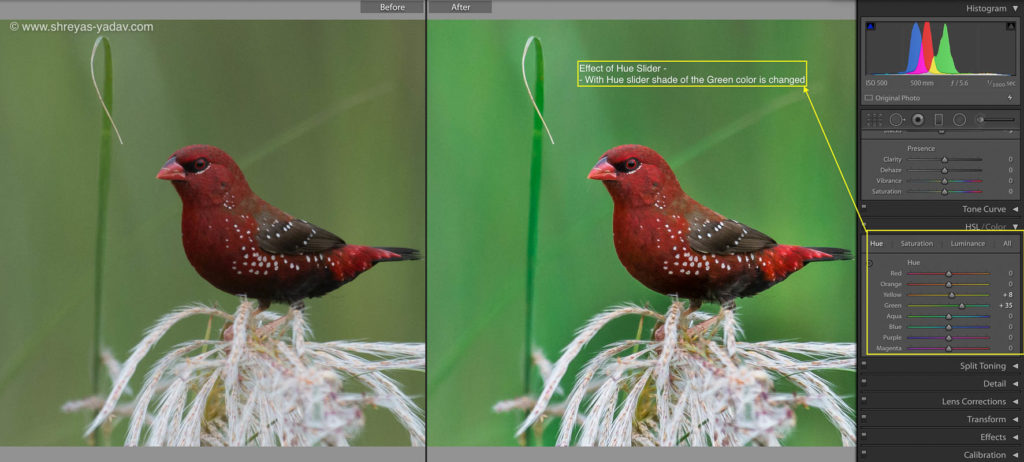The height and width of the screenshot is (462, 1024).
Task: Expand the Transform panel
Action: click(1016, 419)
